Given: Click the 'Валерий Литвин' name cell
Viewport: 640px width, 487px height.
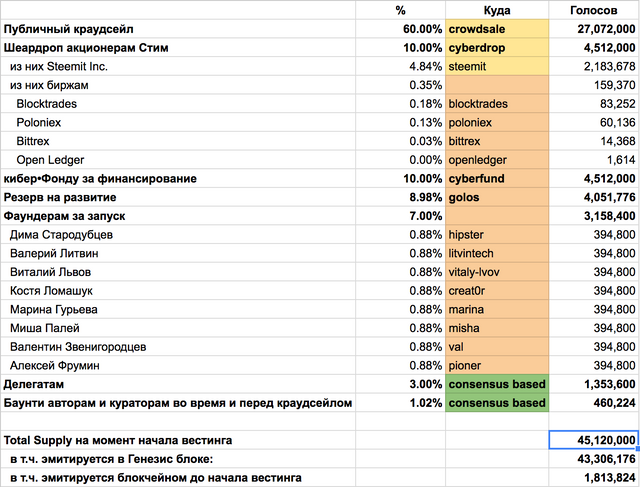Looking at the screenshot, I should (178, 254).
